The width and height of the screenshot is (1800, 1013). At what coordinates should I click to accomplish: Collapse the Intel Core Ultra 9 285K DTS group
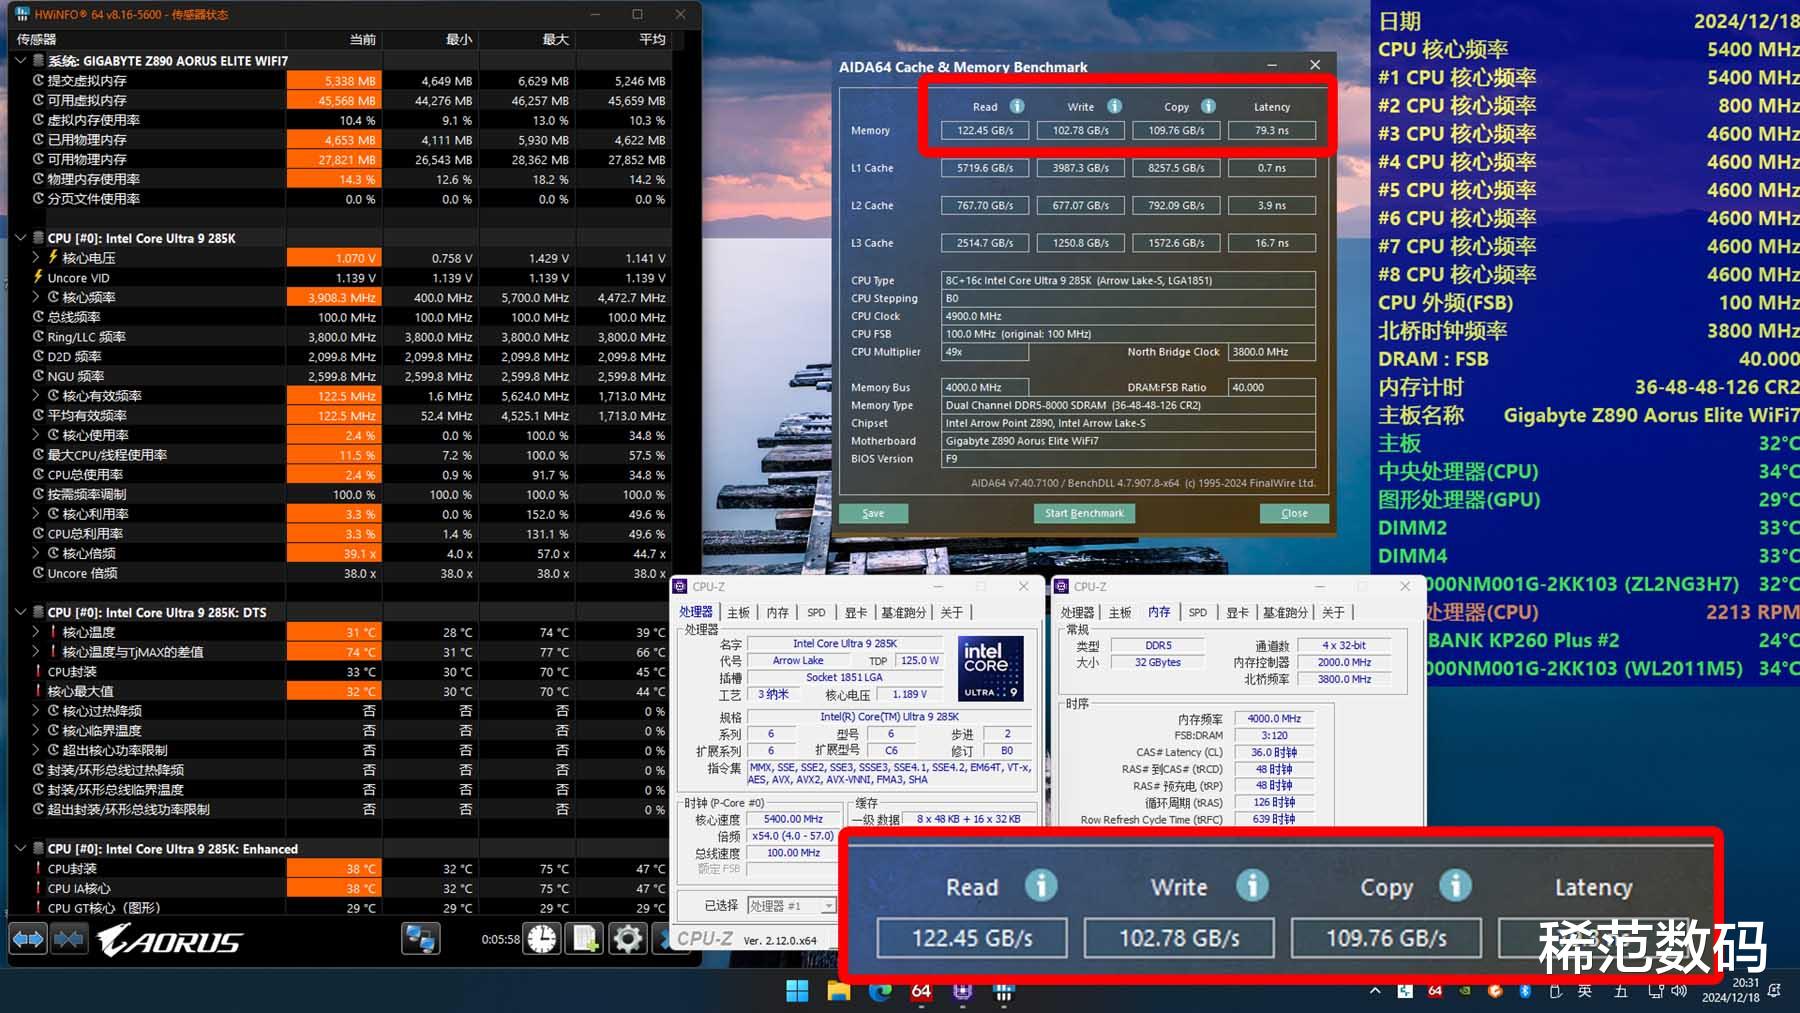(20, 612)
